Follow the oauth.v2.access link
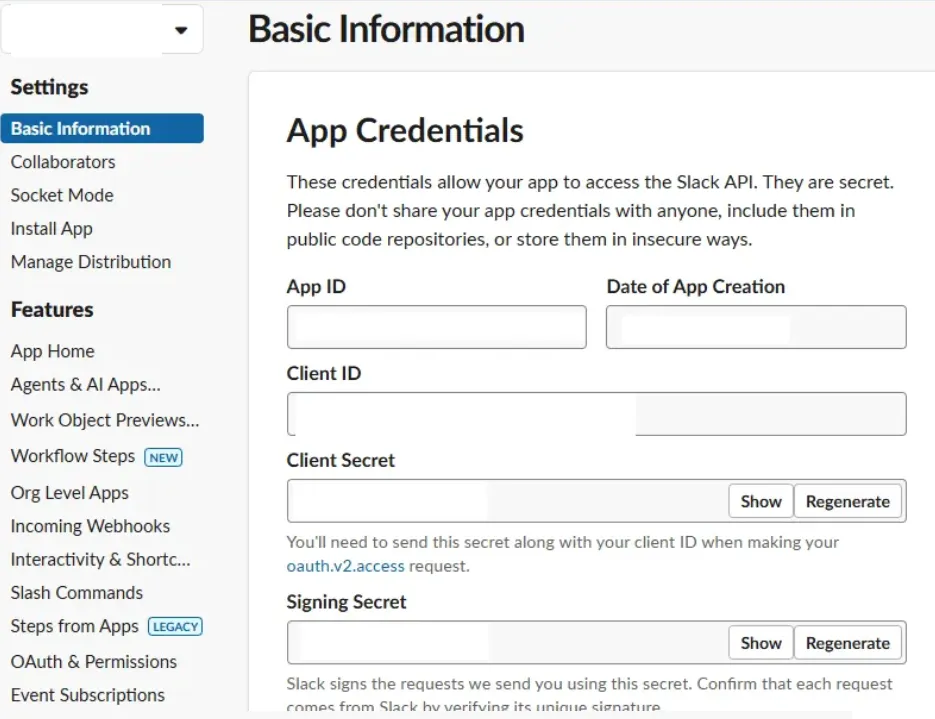Viewport: 935px width, 719px height. [345, 566]
